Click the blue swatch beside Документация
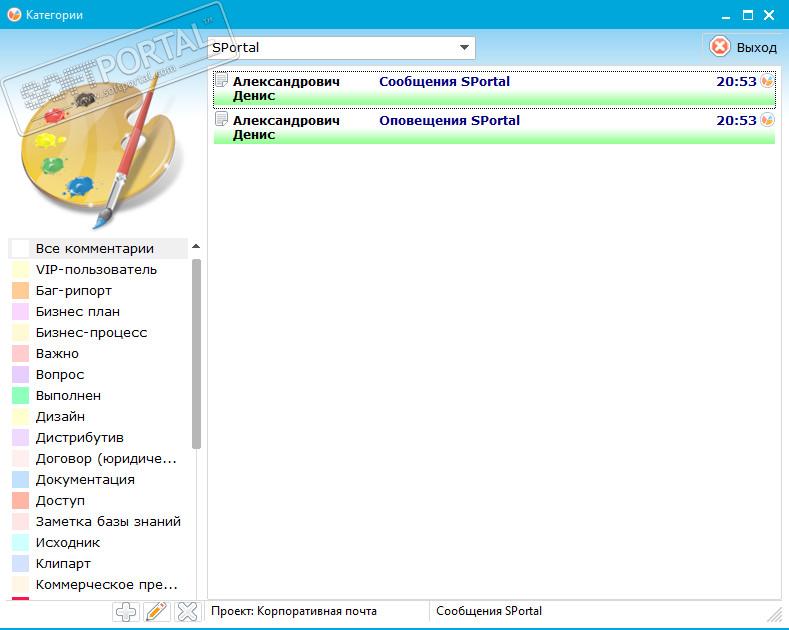789x630 pixels. (20, 480)
